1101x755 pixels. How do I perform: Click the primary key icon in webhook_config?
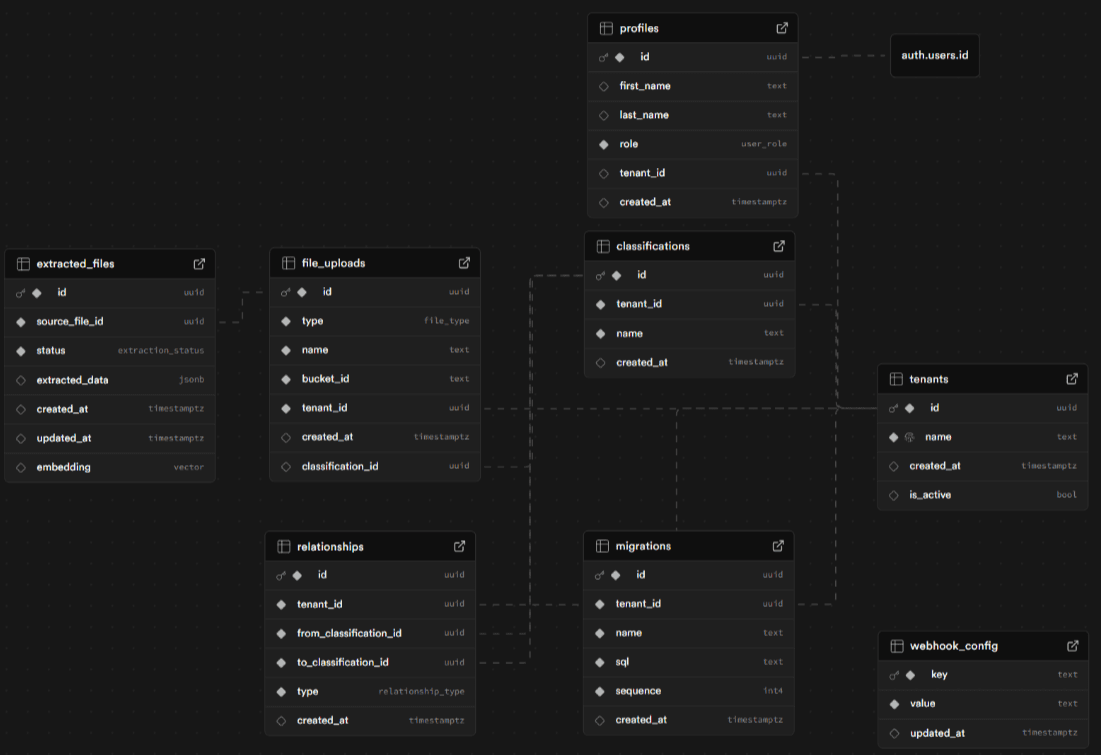(x=894, y=675)
